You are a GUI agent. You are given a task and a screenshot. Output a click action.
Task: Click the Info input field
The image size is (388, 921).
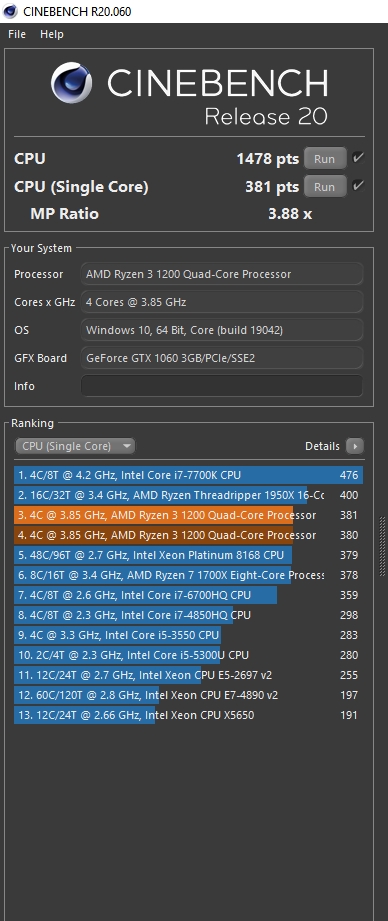pos(222,386)
